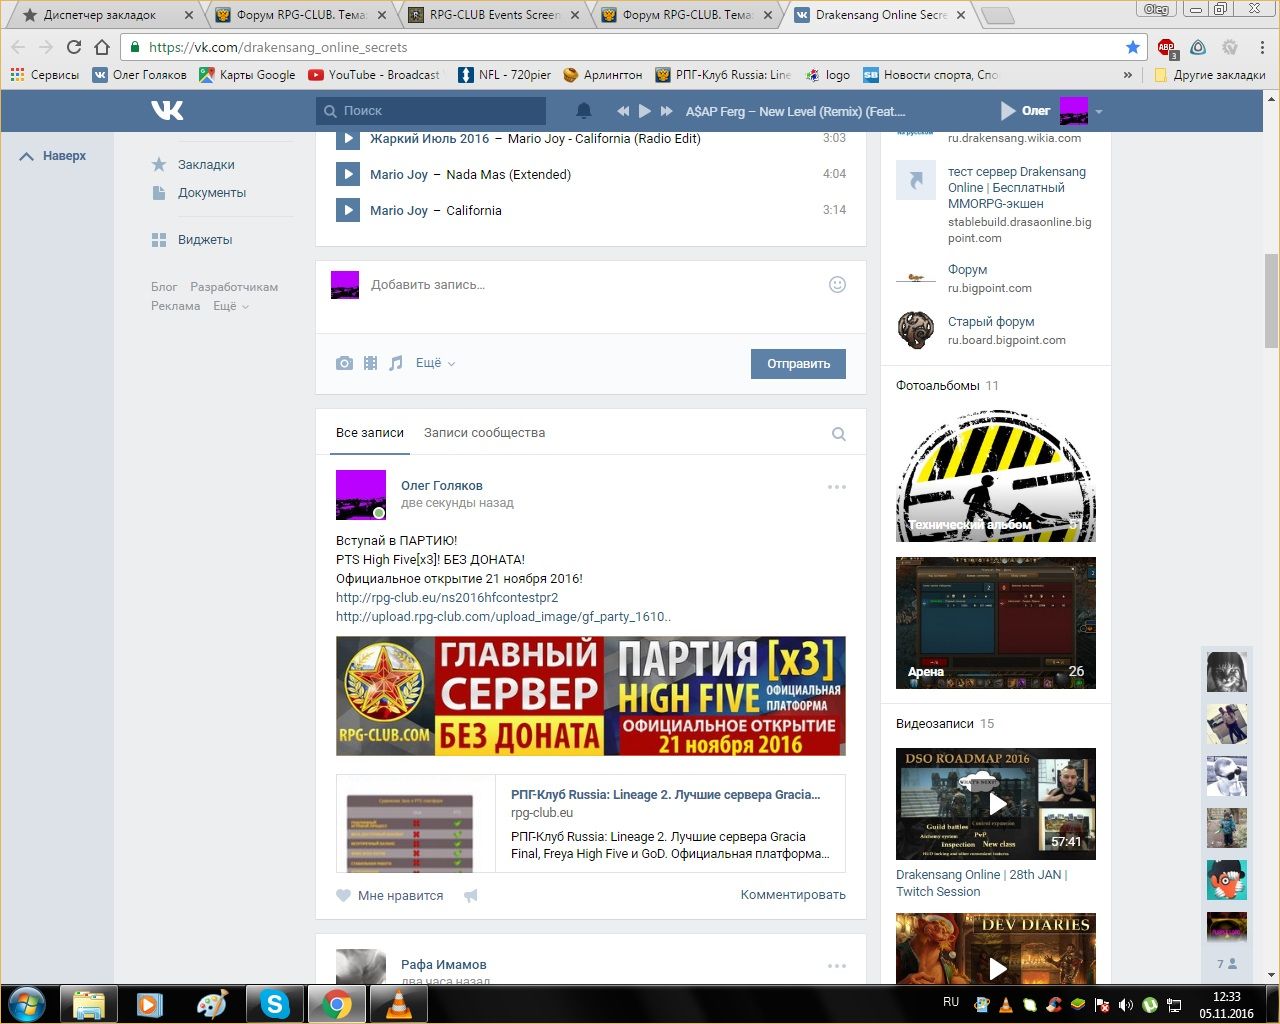Open the options menu on Олег Голяков's post
This screenshot has width=1280, height=1024.
[837, 487]
